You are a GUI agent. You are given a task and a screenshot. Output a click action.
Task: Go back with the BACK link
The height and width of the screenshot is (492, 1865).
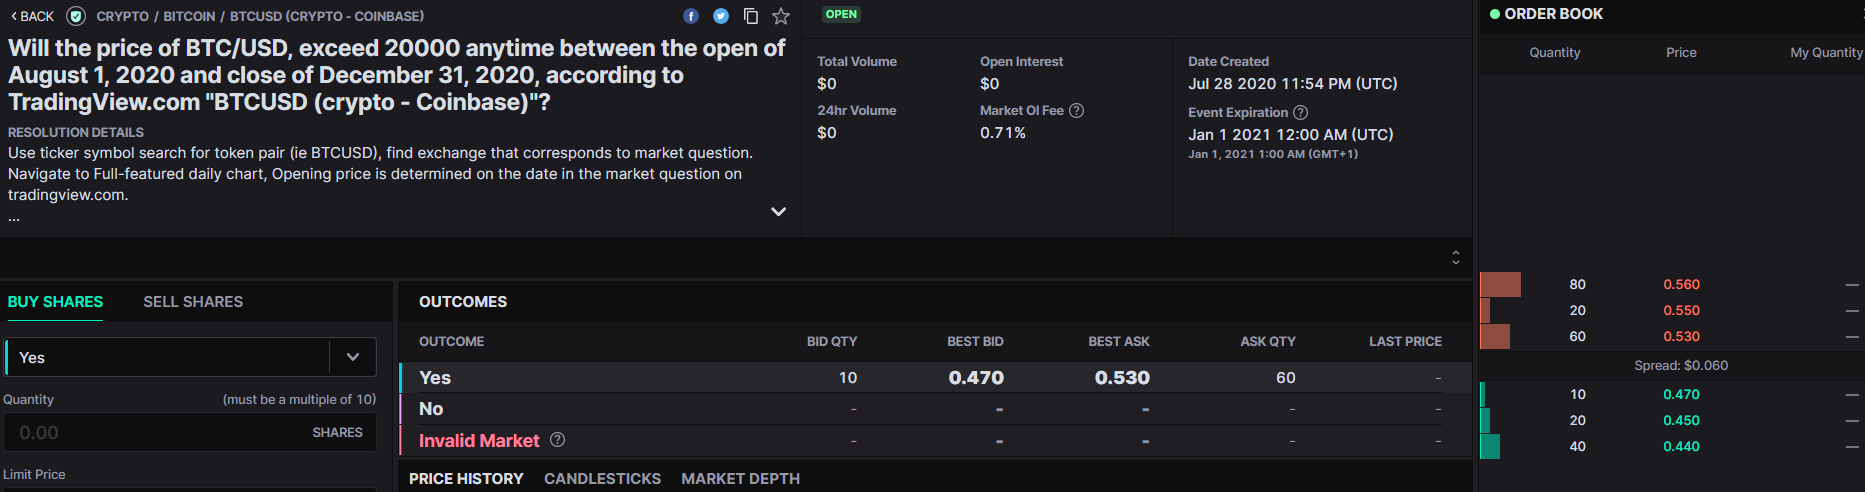pos(33,16)
